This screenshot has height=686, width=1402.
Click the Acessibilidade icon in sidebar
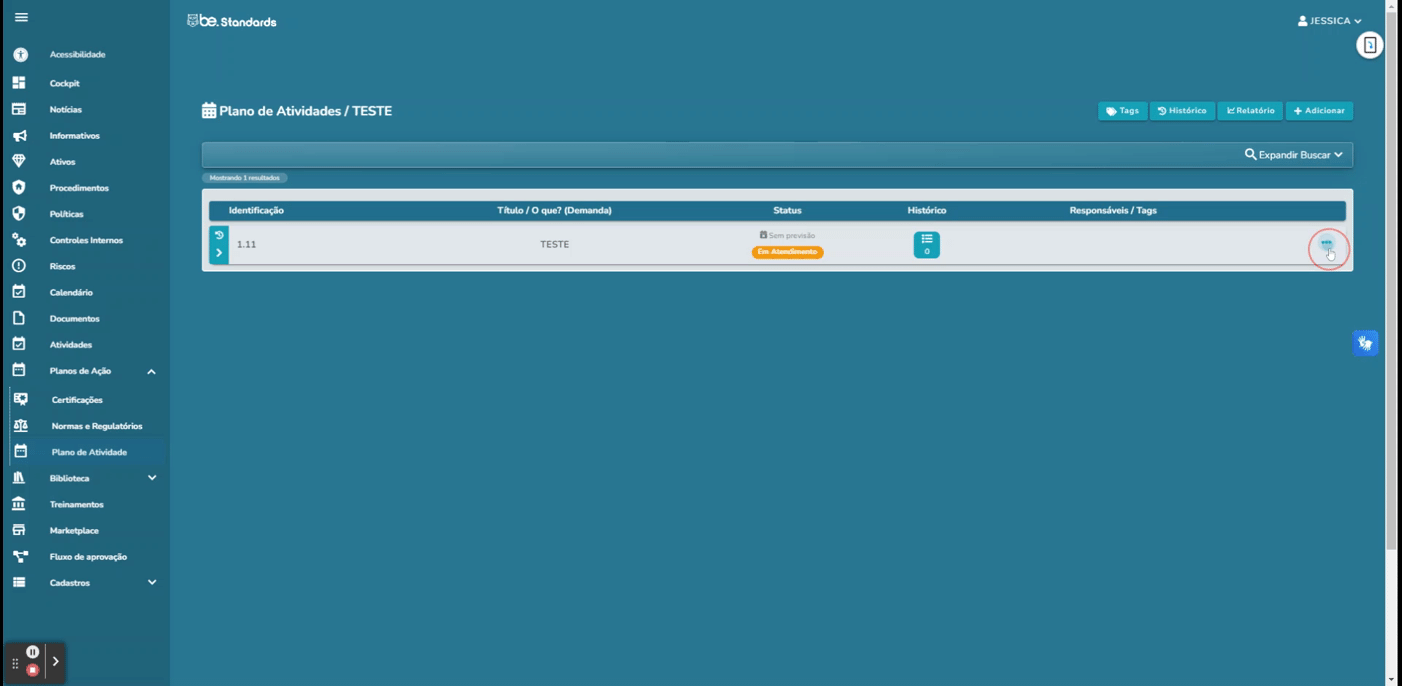(20, 54)
